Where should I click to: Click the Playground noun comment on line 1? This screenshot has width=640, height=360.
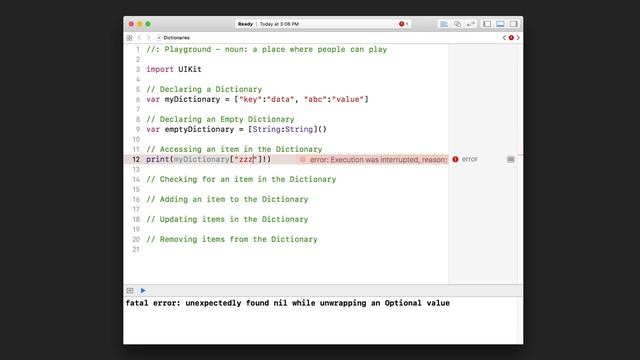click(x=267, y=49)
